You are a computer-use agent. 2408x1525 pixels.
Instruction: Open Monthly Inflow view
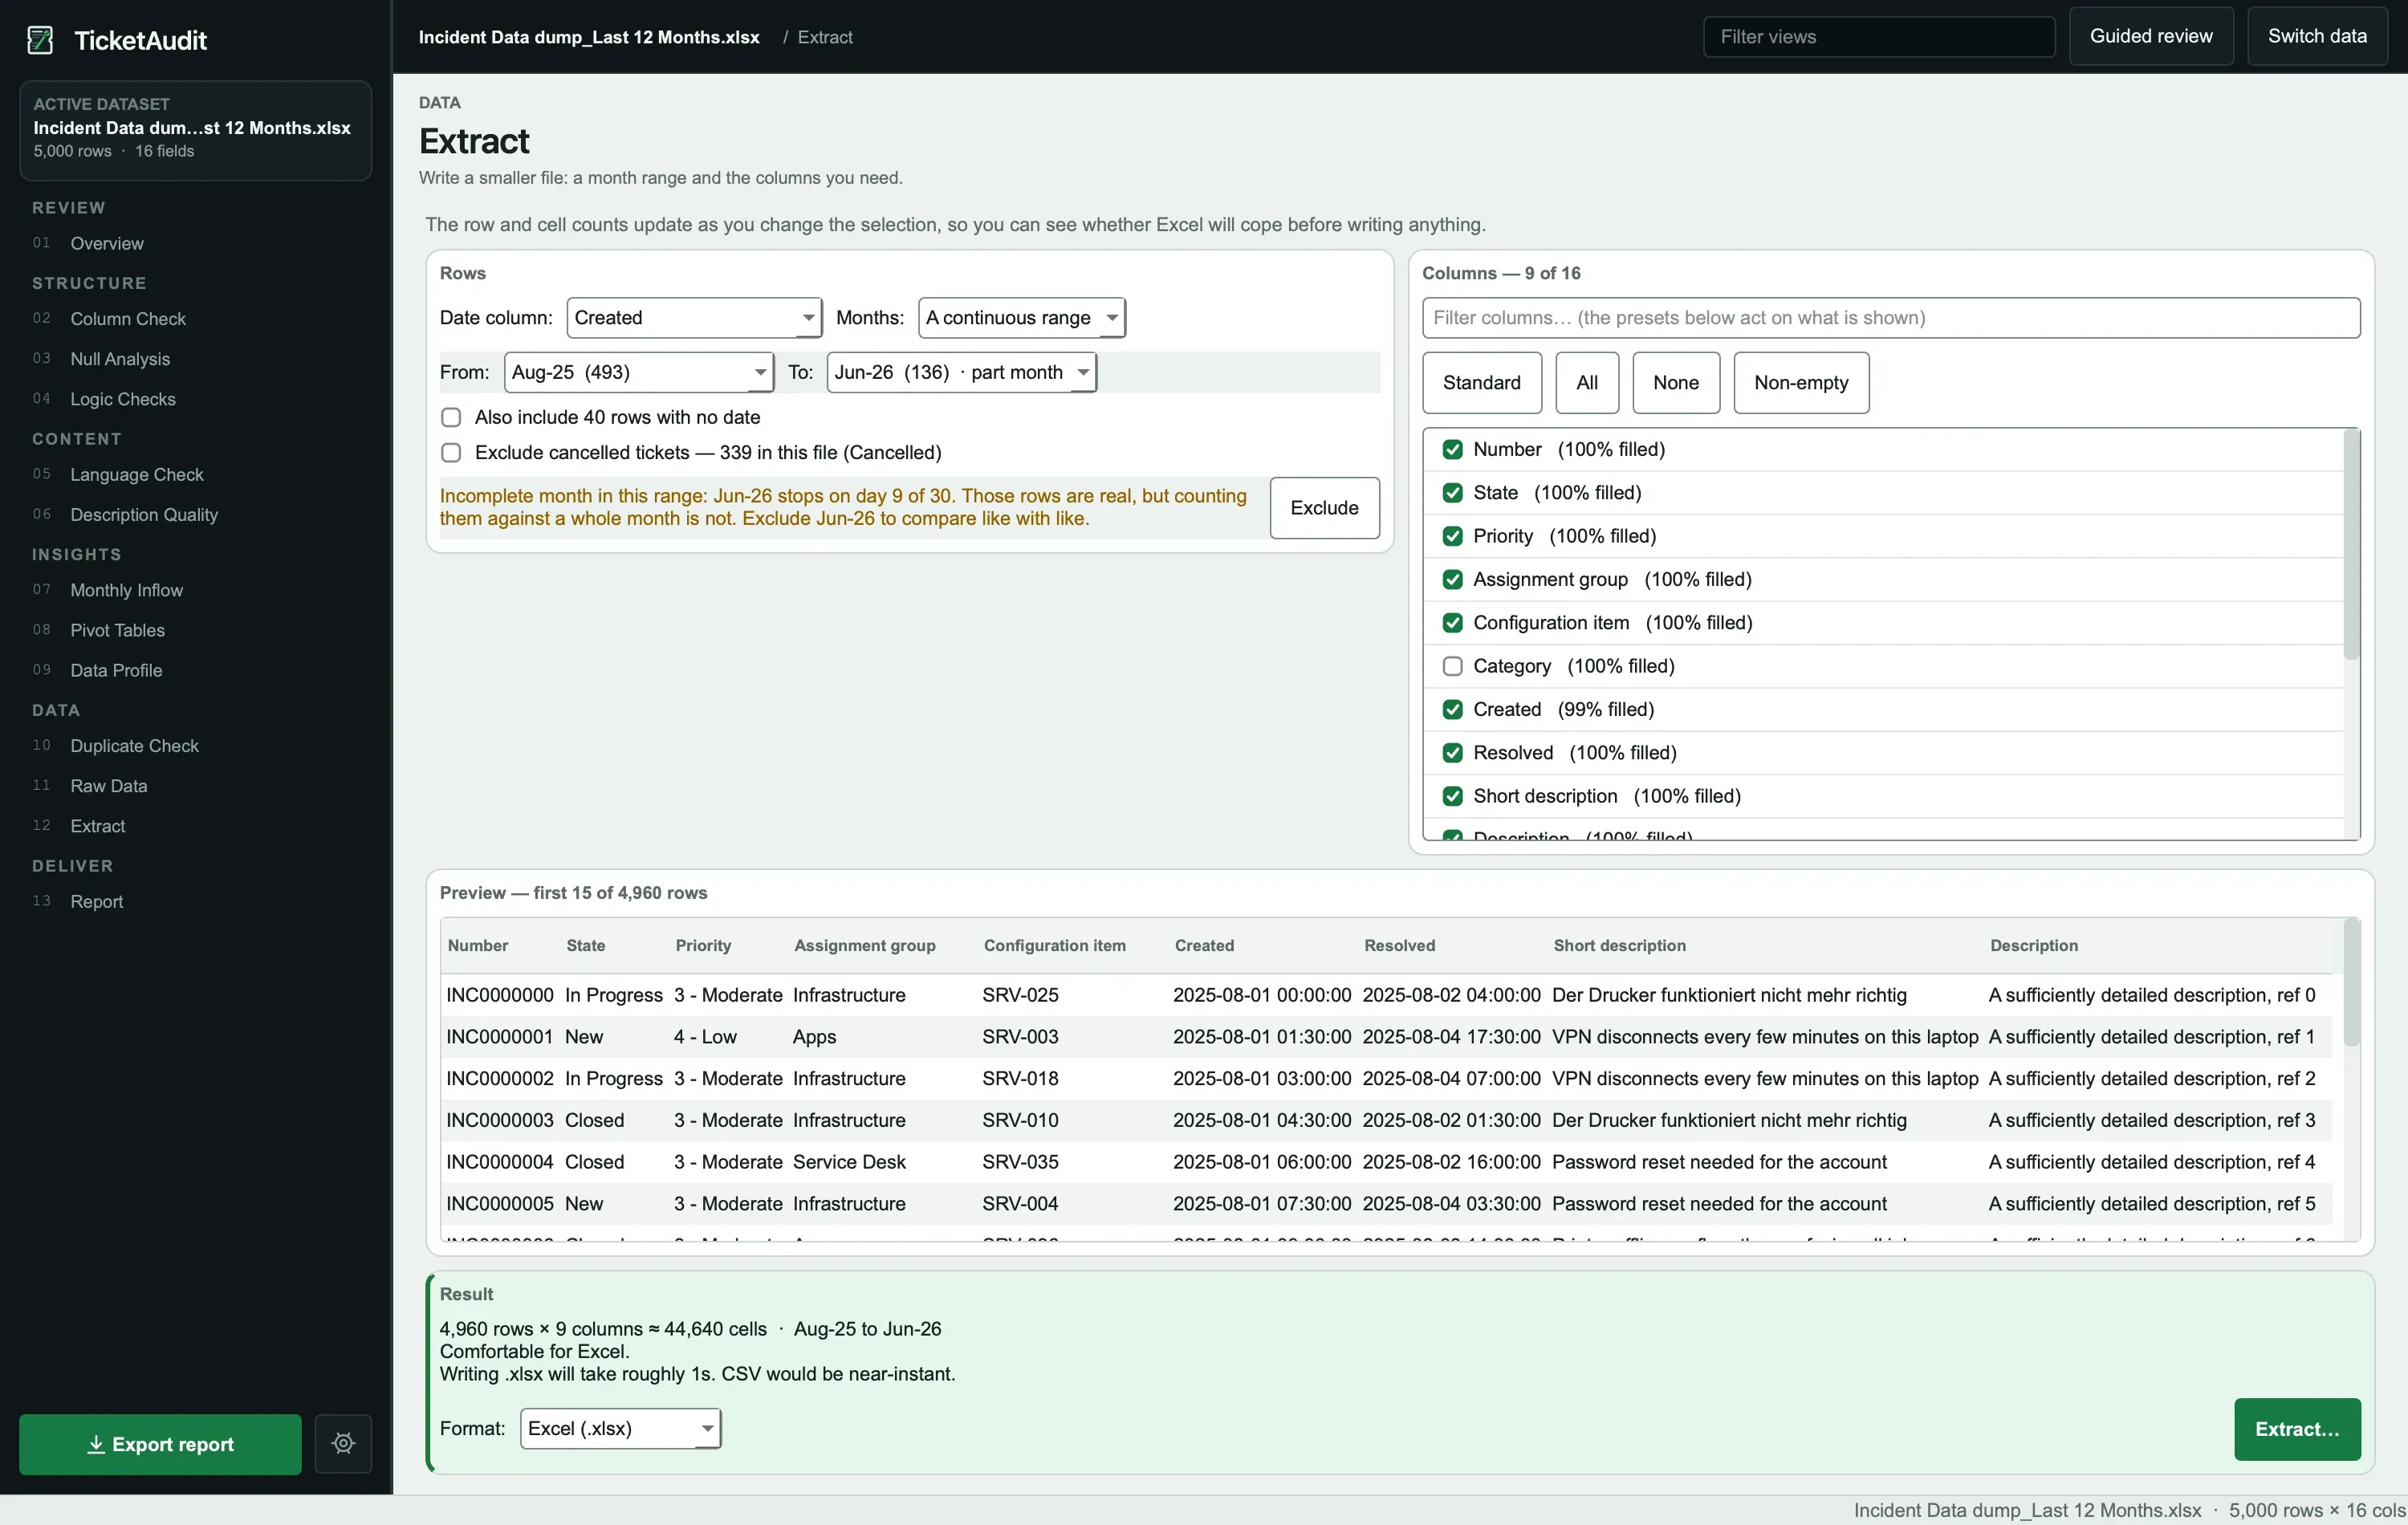[x=127, y=590]
